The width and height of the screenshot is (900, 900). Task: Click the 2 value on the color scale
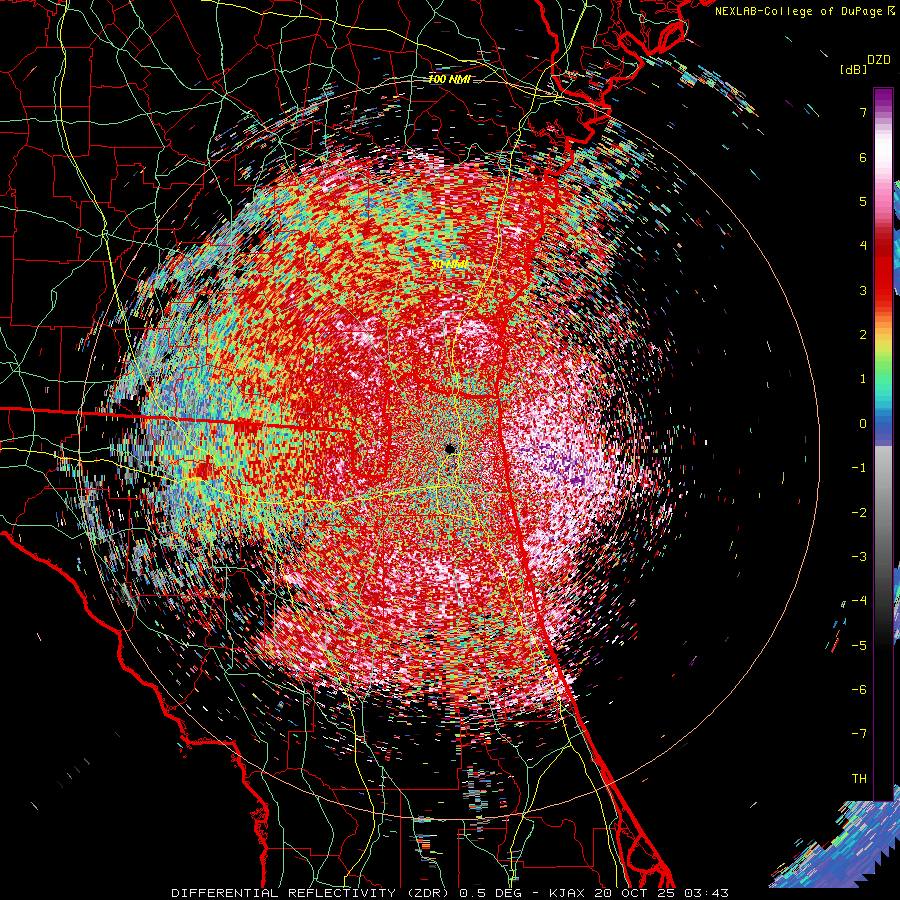pyautogui.click(x=863, y=335)
